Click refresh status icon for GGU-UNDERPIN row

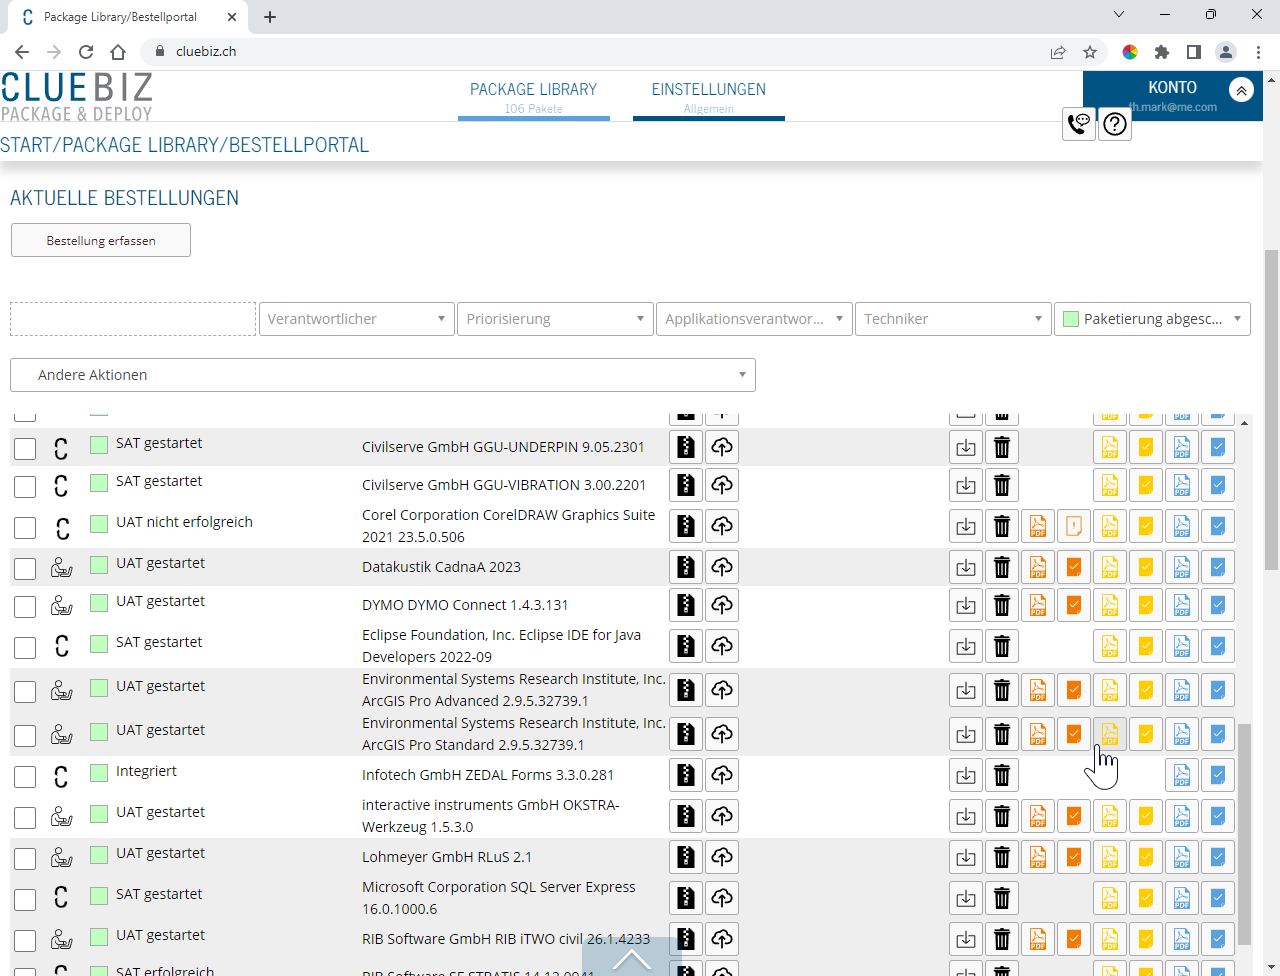click(61, 448)
